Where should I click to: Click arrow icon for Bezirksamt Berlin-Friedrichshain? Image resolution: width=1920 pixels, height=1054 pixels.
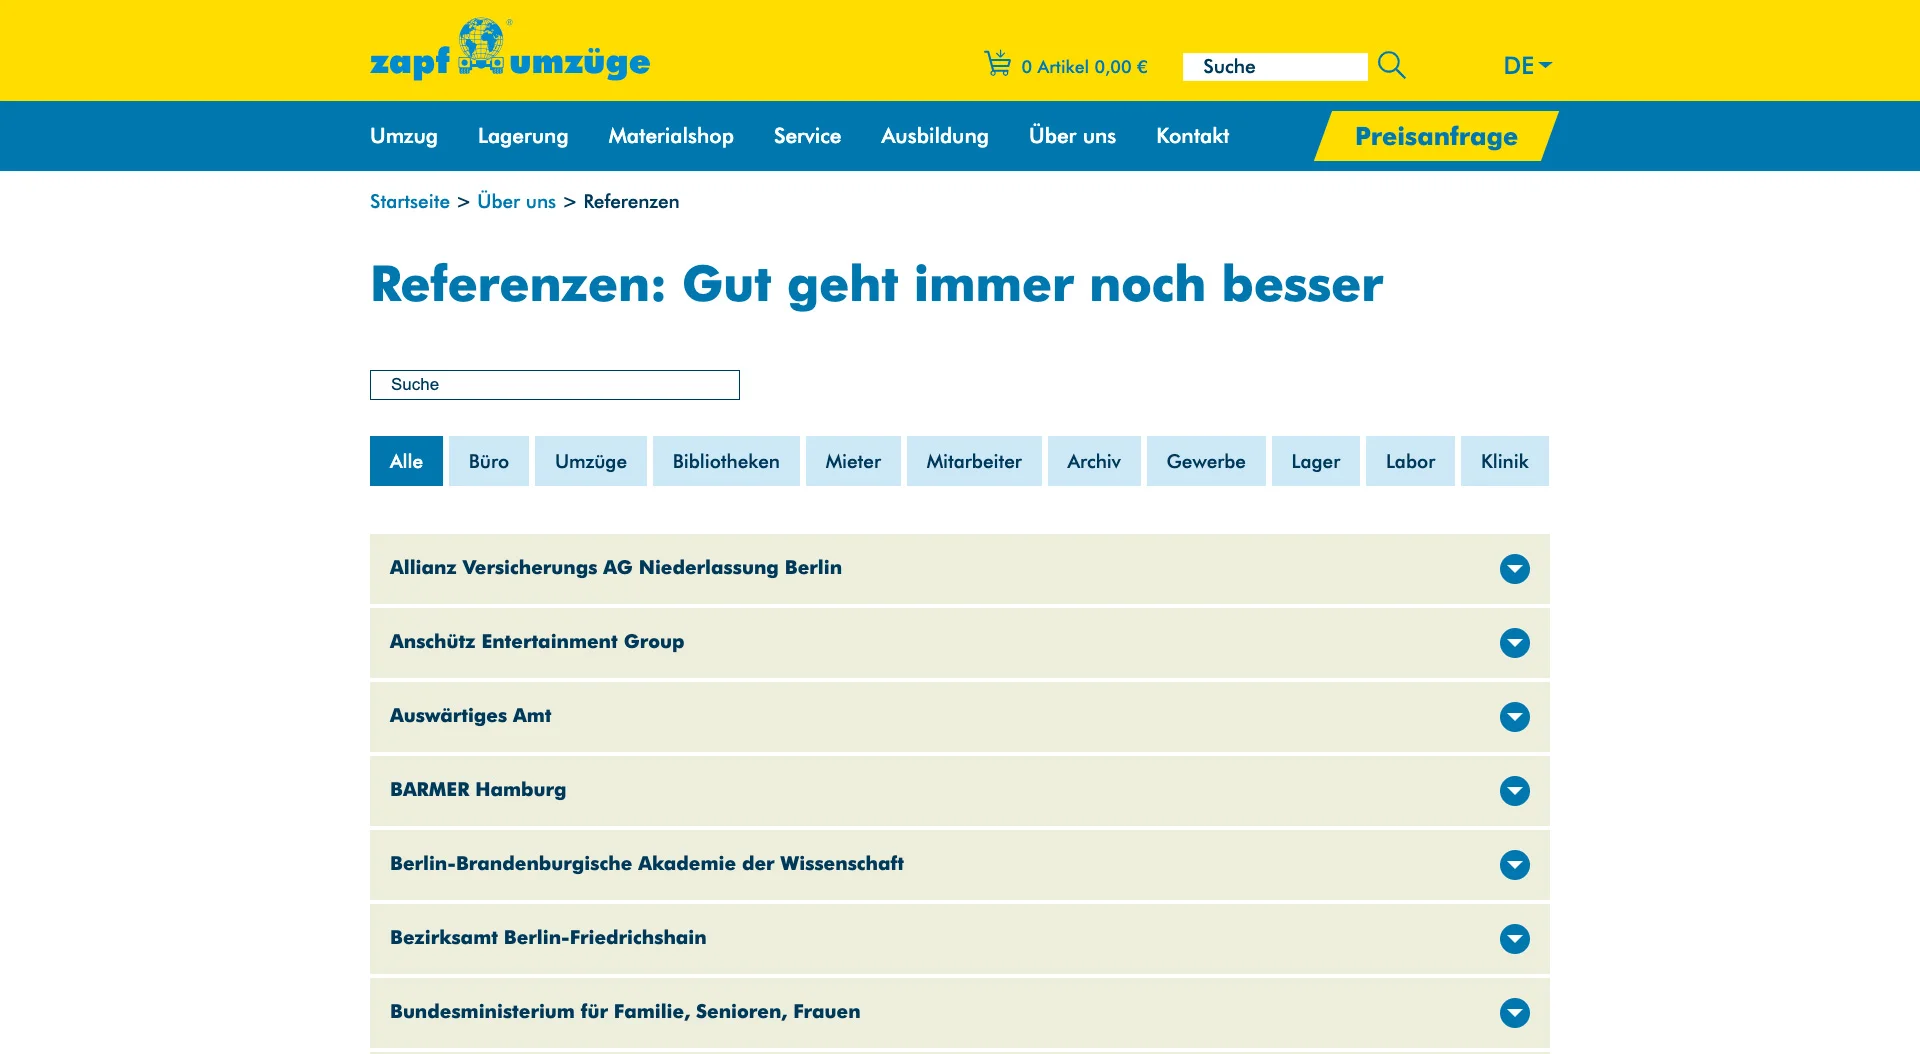coord(1514,939)
